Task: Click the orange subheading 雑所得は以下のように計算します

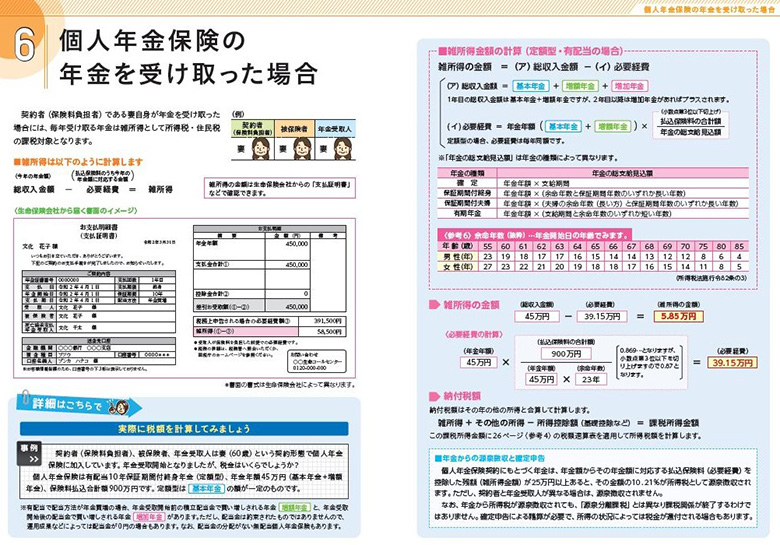Action: [x=78, y=162]
